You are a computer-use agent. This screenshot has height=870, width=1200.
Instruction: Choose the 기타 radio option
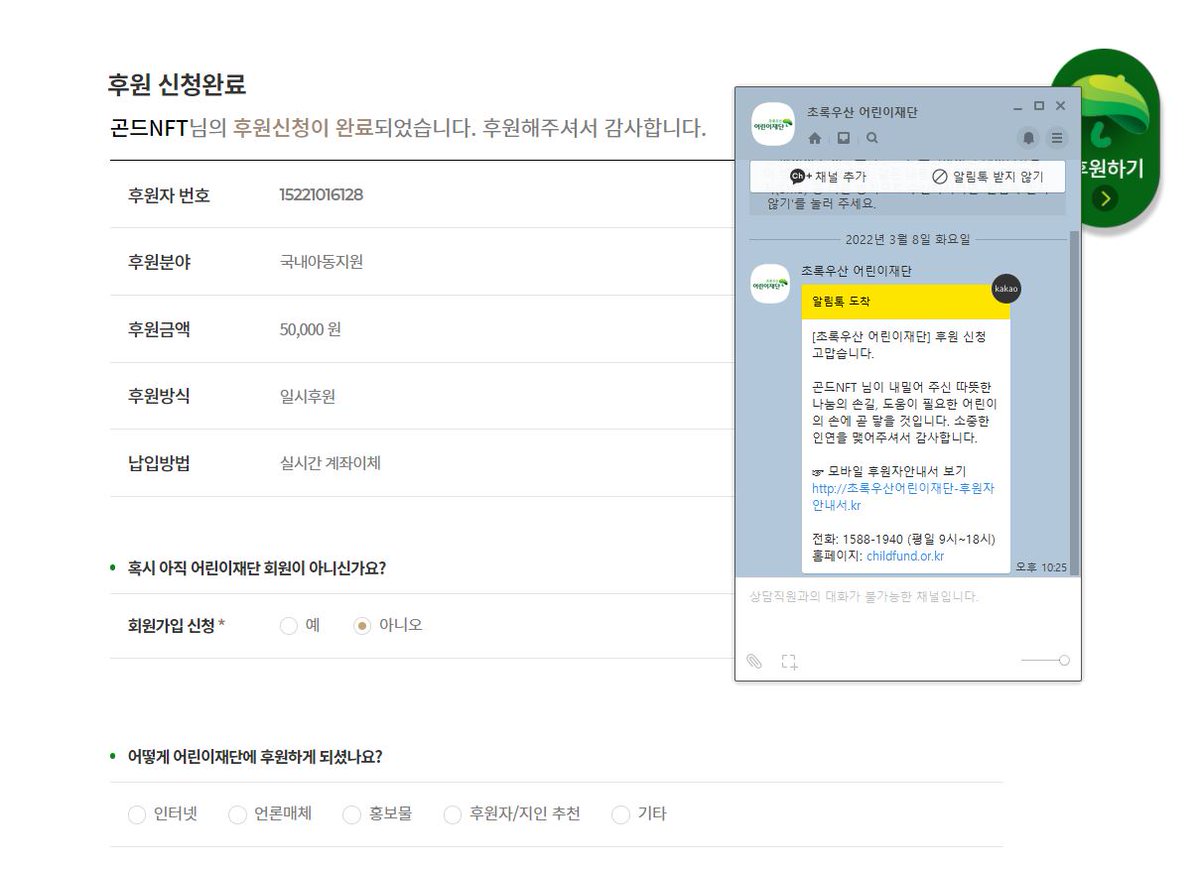pos(621,815)
